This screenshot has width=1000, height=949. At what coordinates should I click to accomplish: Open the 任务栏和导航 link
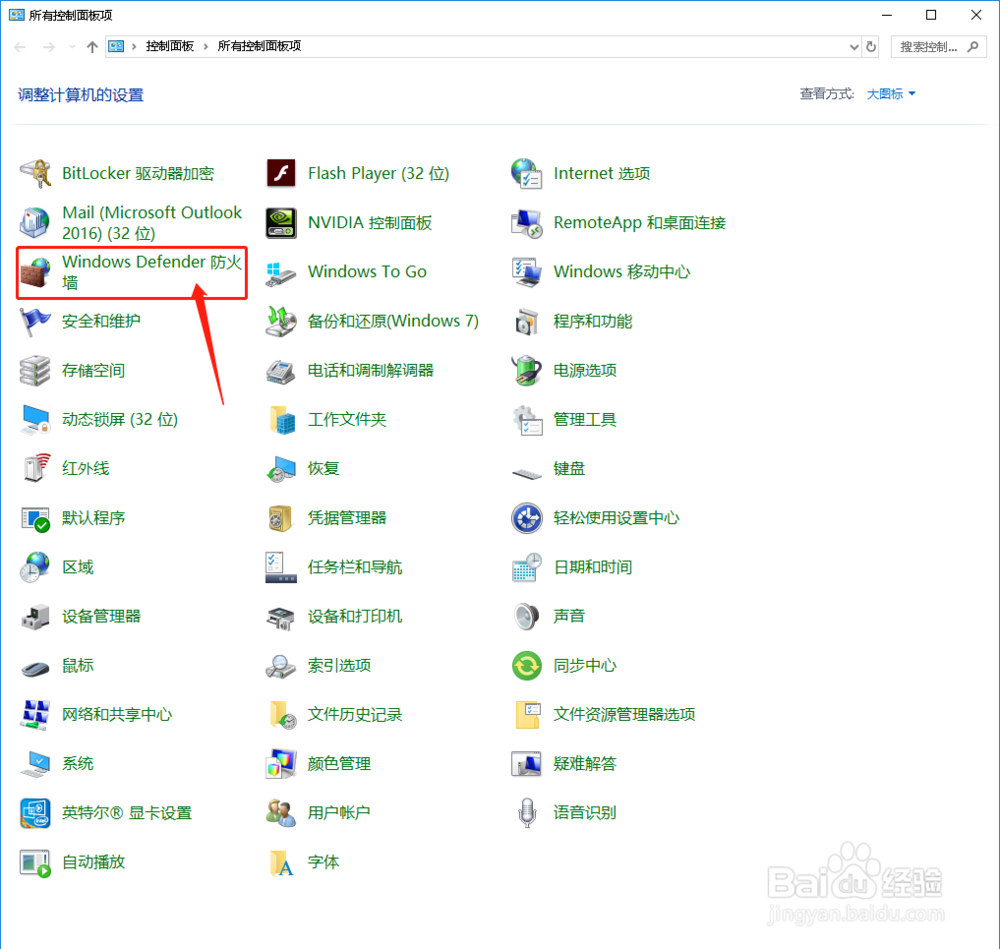point(355,567)
